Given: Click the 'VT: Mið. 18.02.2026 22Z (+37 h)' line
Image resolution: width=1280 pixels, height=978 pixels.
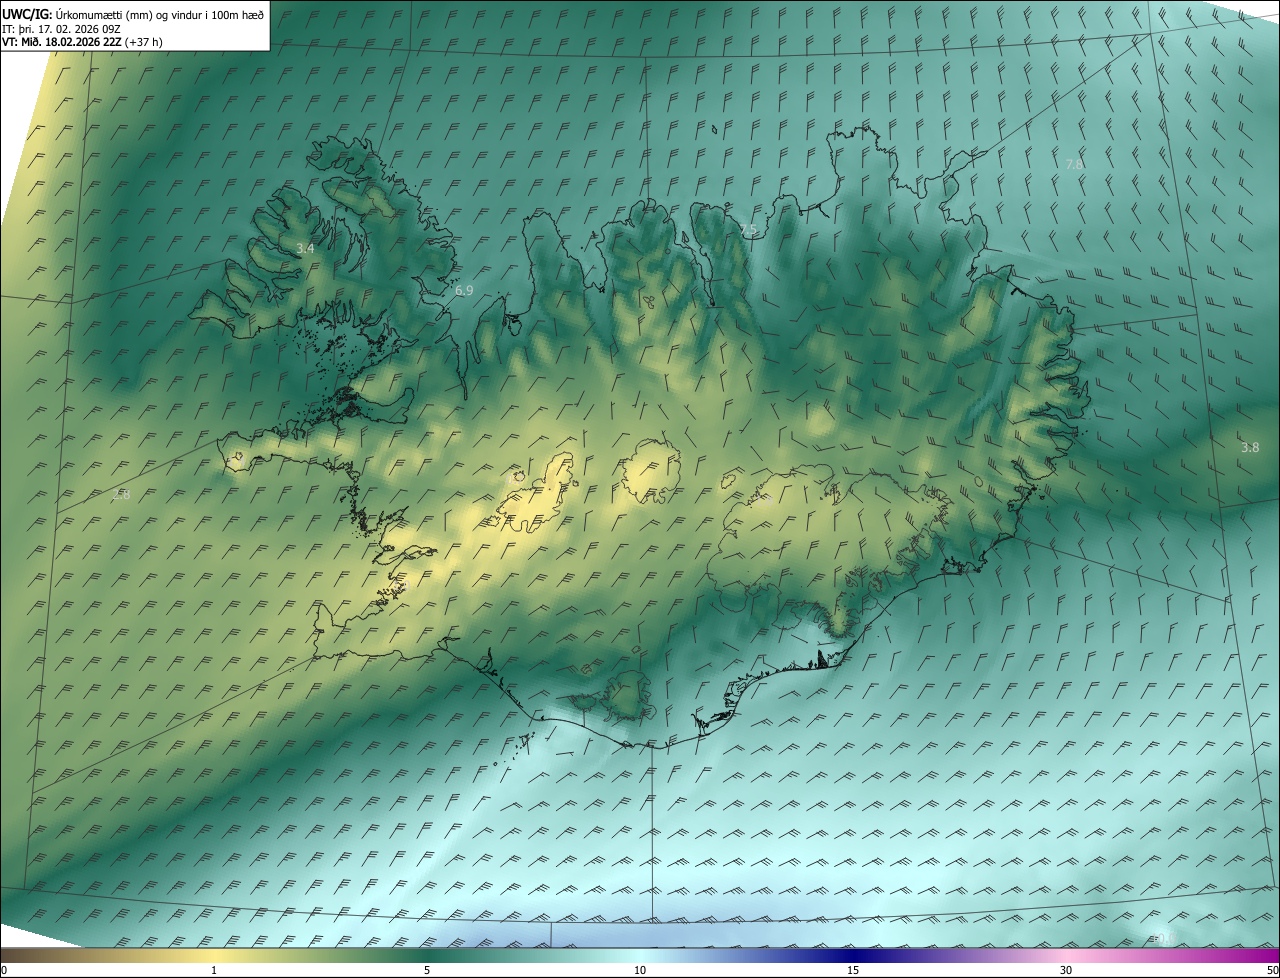Looking at the screenshot, I should pos(82,42).
